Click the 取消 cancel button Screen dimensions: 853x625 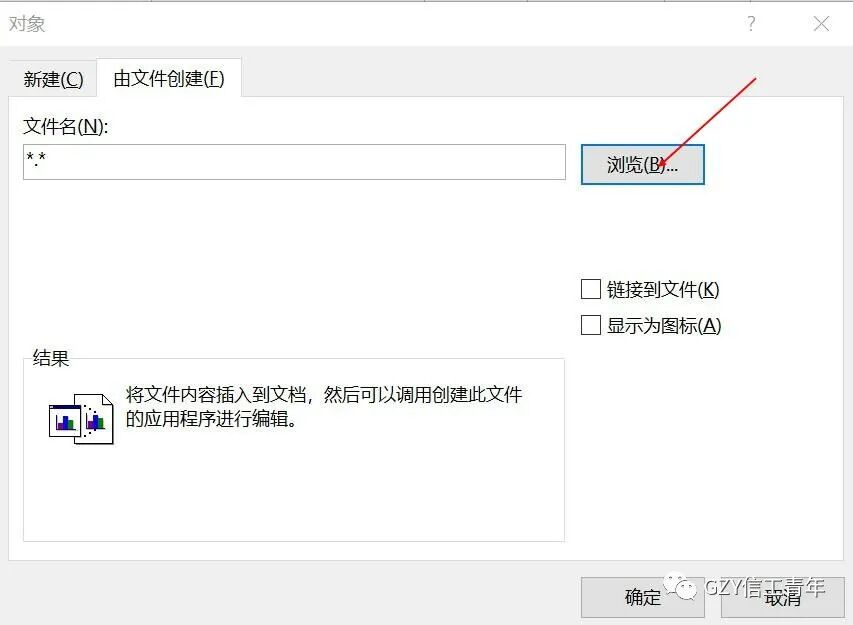(783, 597)
